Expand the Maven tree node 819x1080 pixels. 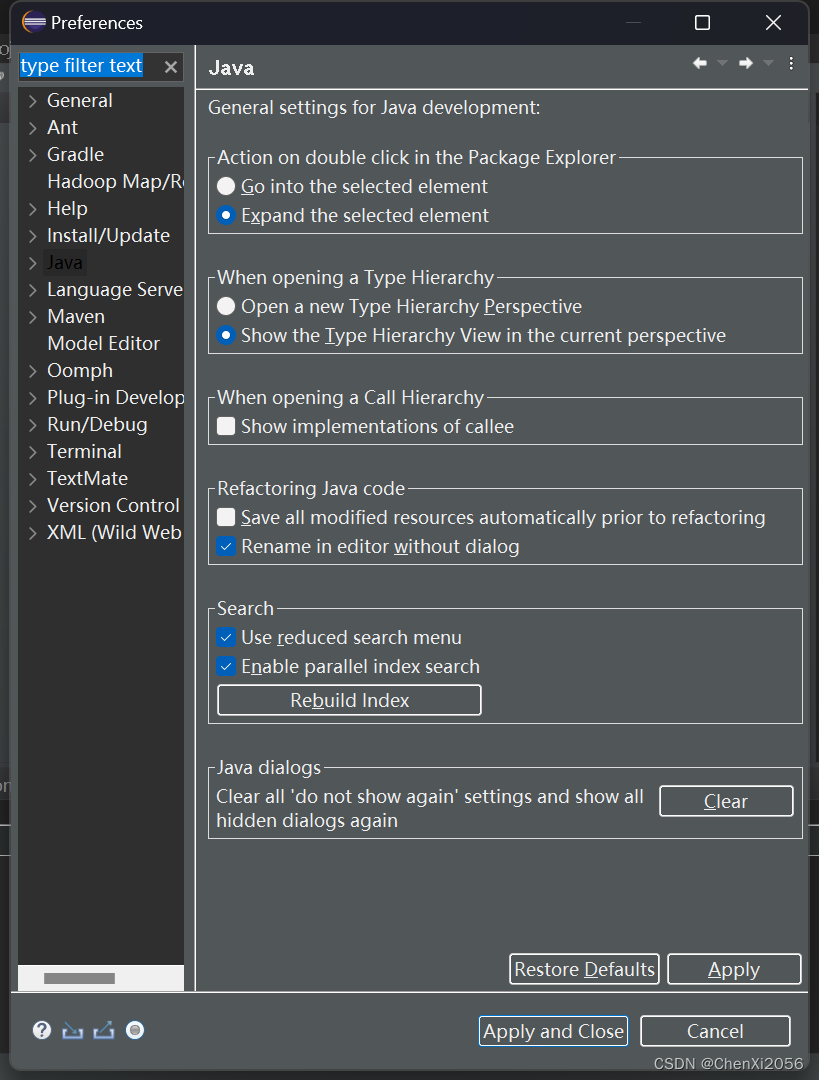tap(32, 317)
